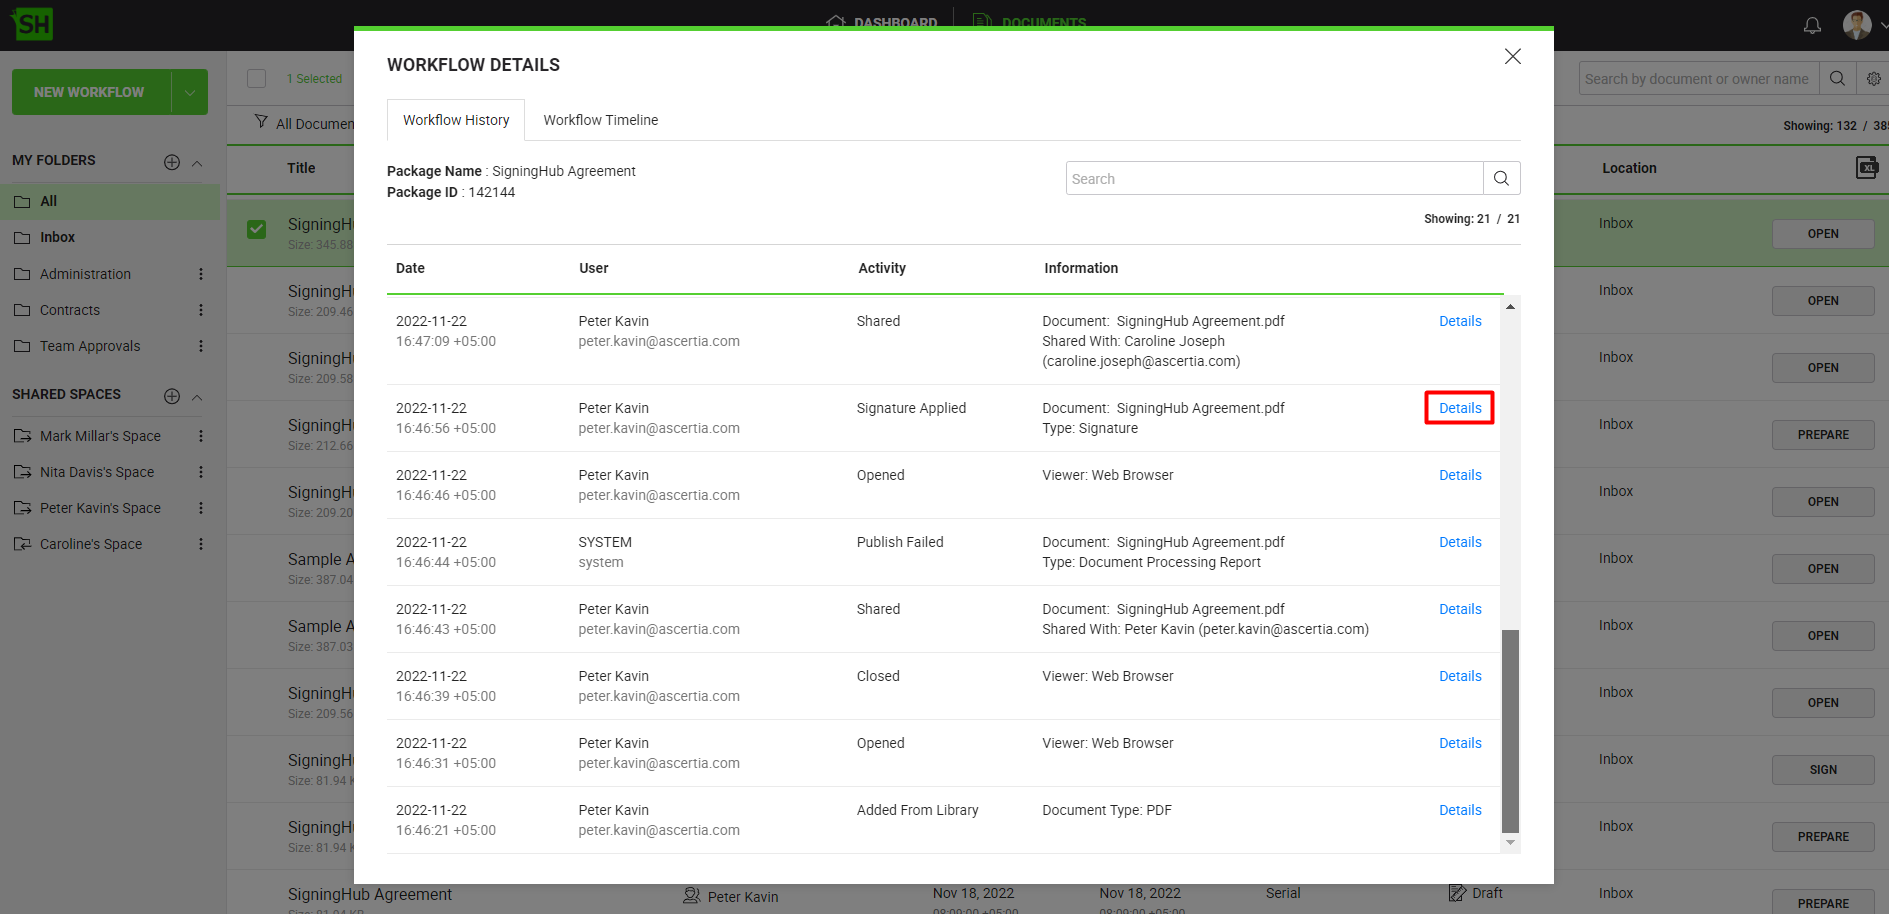Expand the New Workflow dropdown arrow
Viewport: 1889px width, 914px height.
(x=189, y=92)
